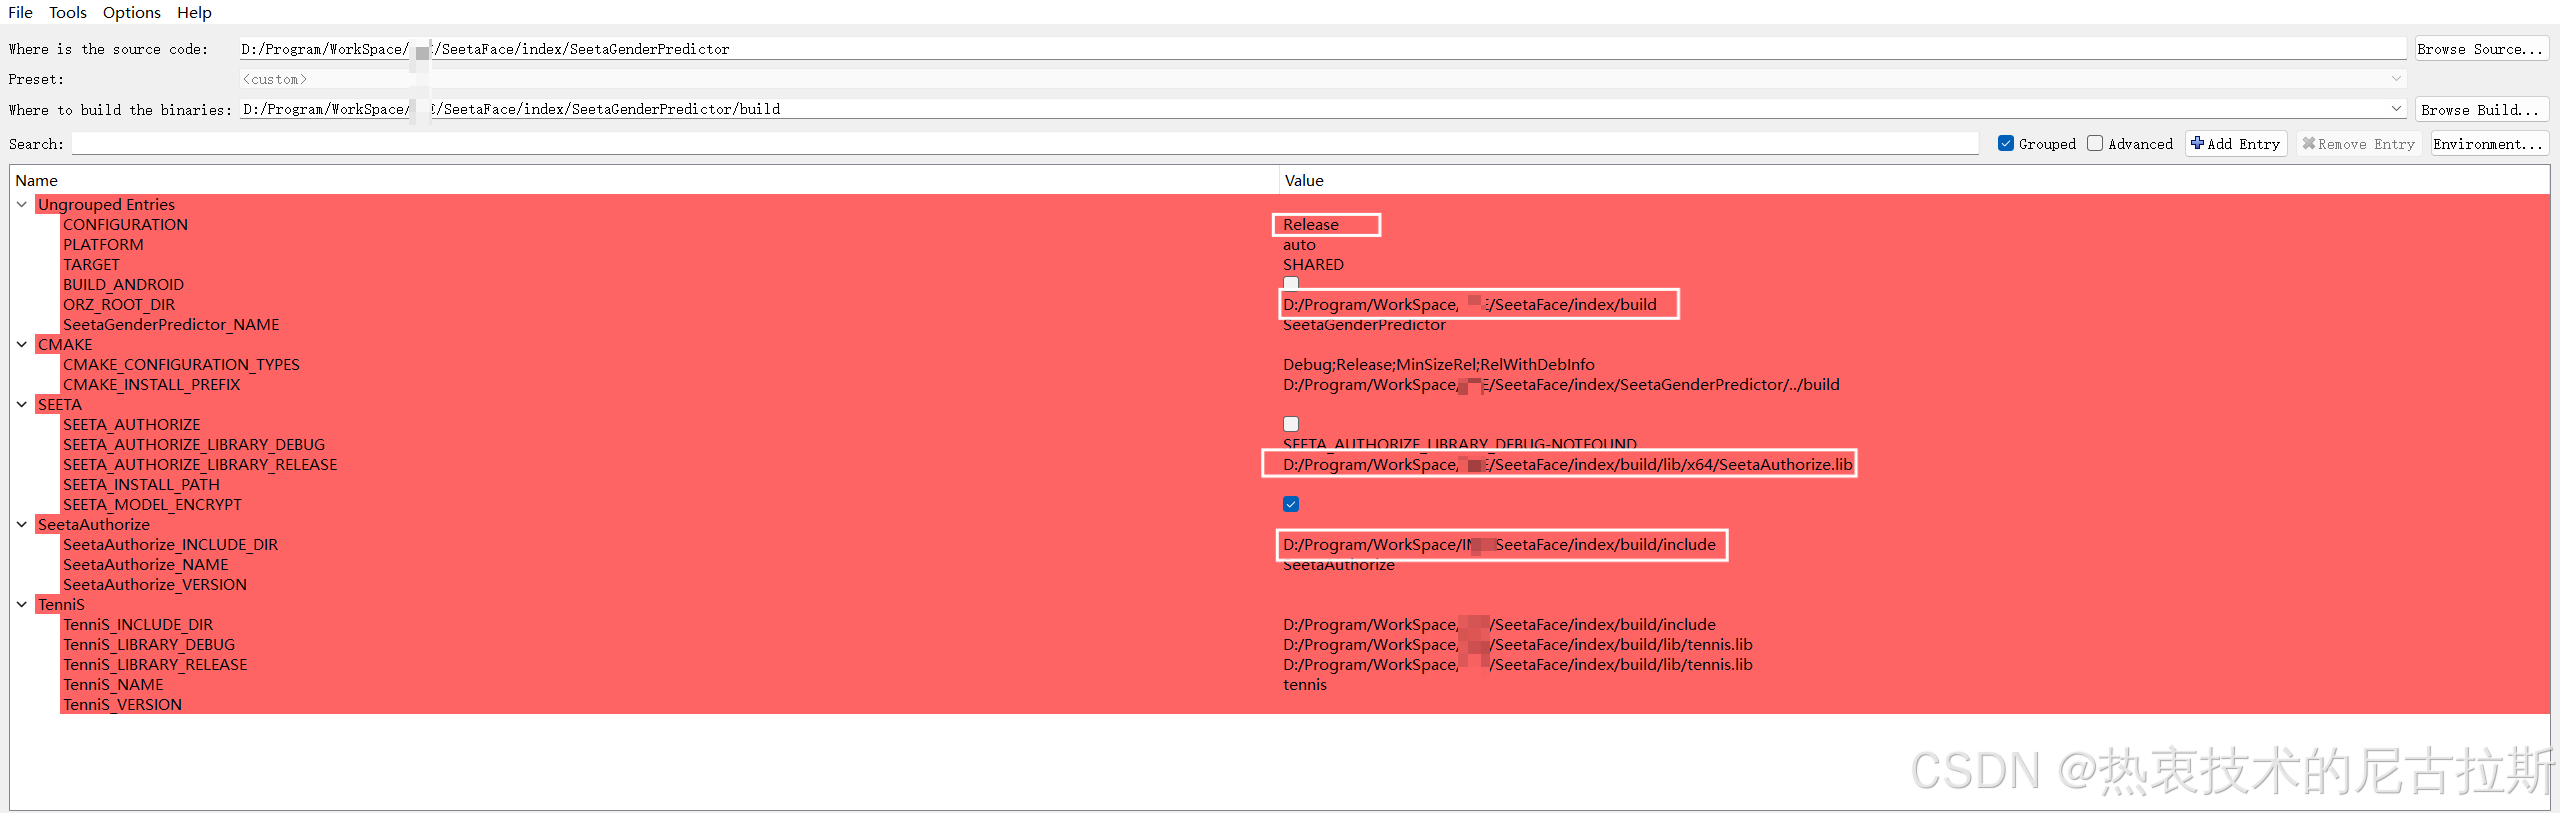Select the TenniS_INCLUDE_DIR entry
The image size is (2560, 813).
coord(138,624)
